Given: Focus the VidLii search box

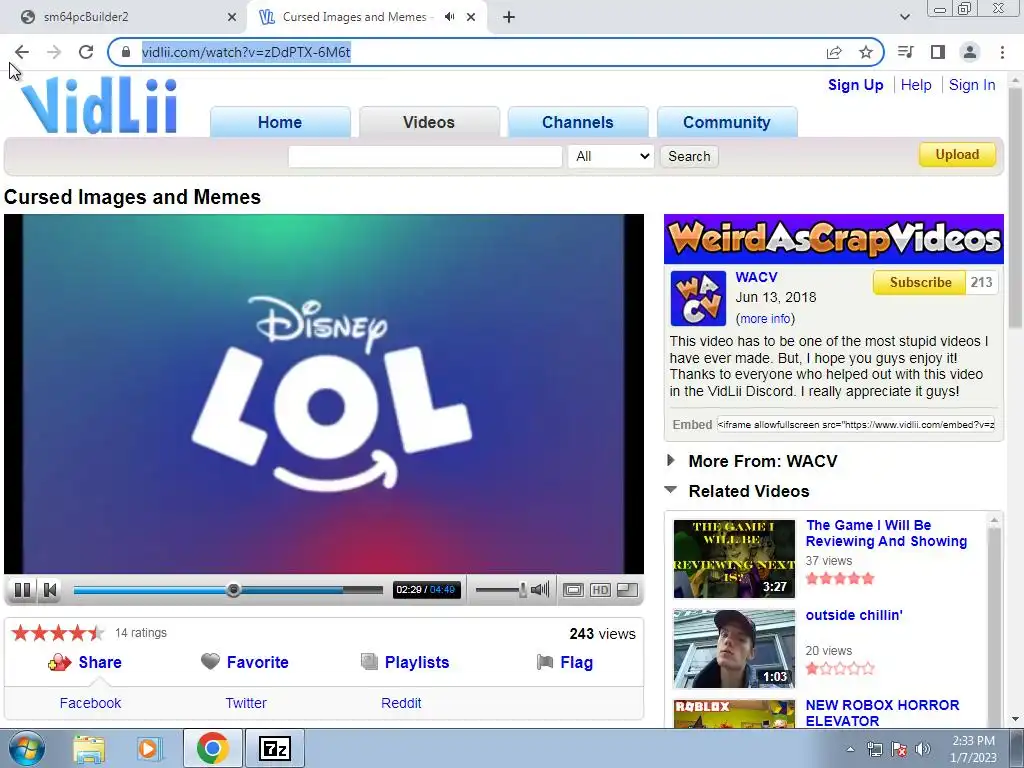Looking at the screenshot, I should (424, 157).
